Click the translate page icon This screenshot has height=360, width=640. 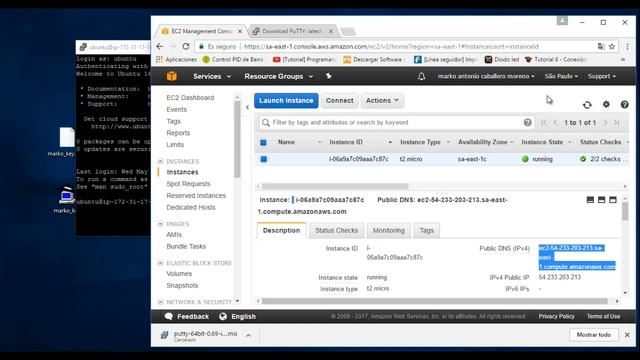click(x=601, y=47)
